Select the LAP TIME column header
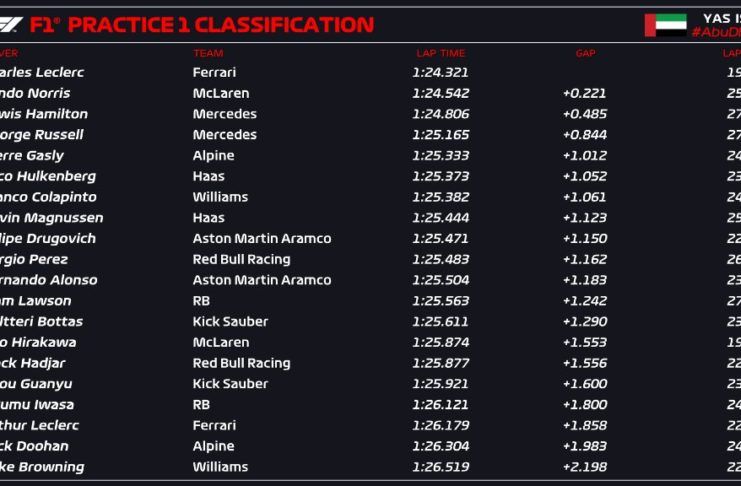The width and height of the screenshot is (741, 486). click(440, 53)
